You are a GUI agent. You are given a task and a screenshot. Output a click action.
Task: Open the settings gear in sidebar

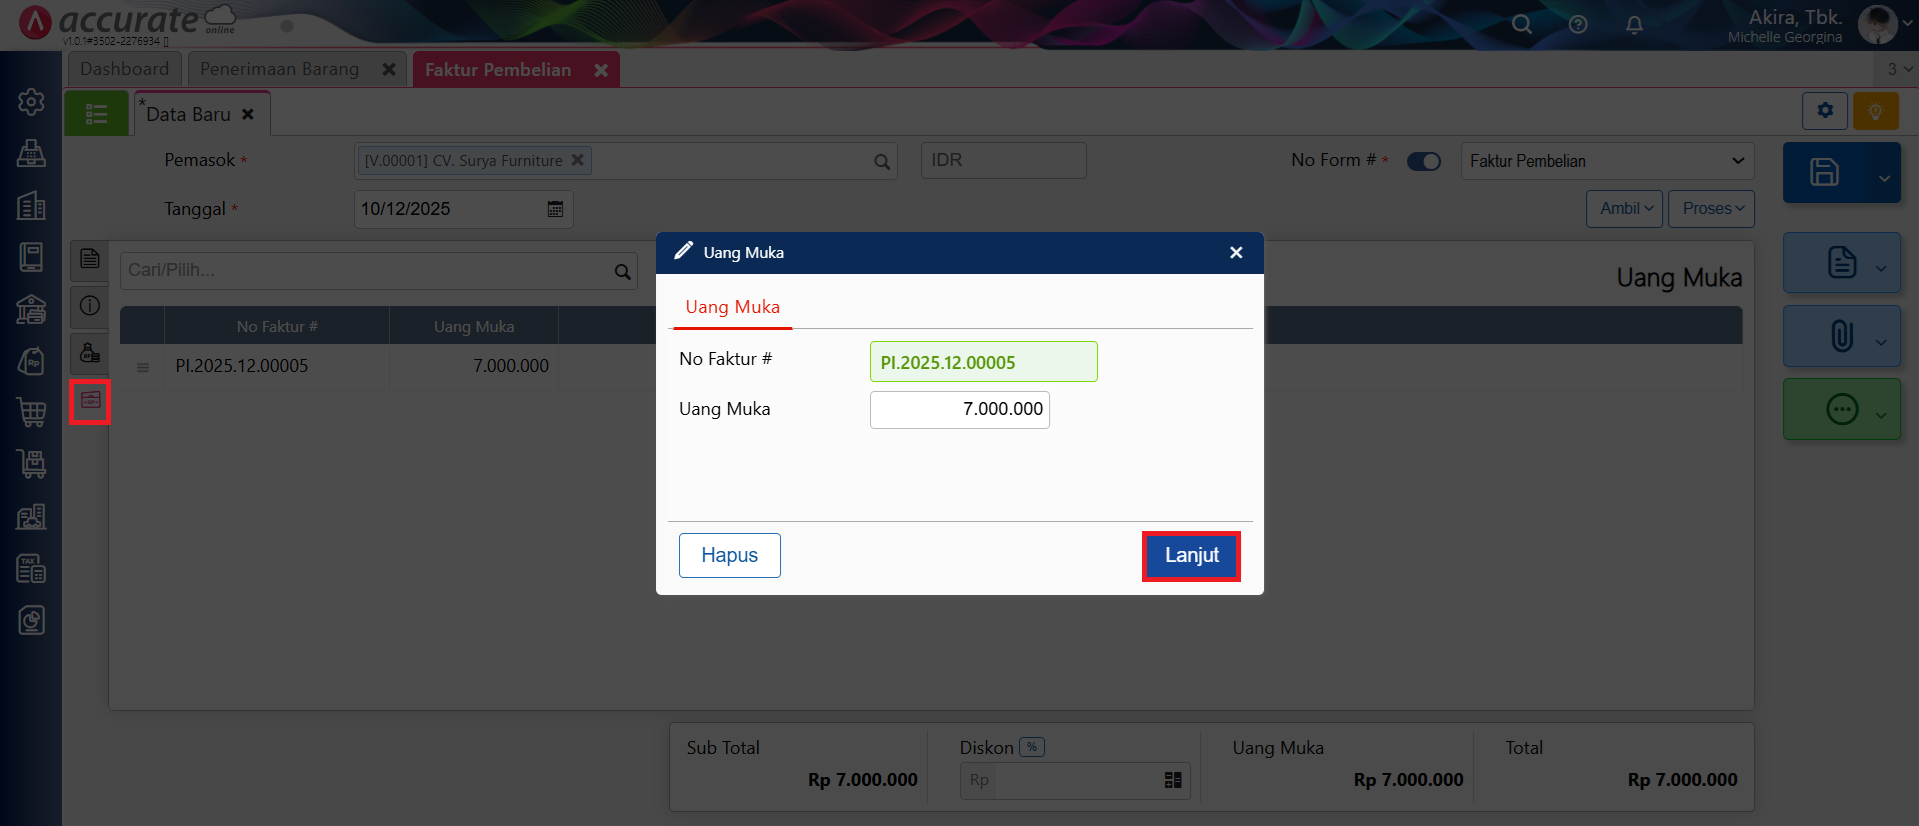pyautogui.click(x=31, y=102)
